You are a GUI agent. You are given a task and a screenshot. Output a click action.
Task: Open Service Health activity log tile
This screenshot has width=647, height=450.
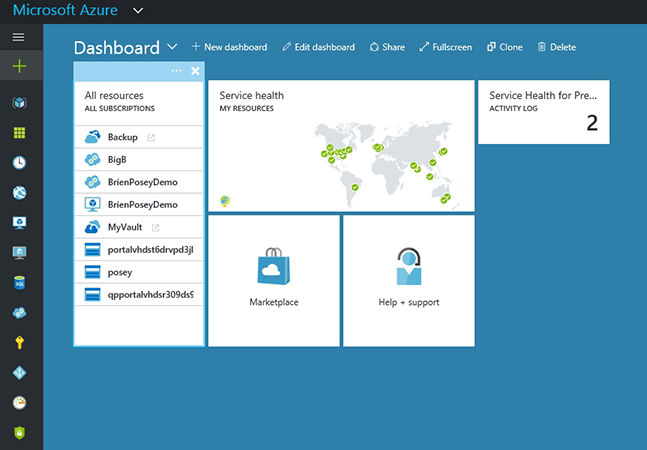(x=544, y=112)
